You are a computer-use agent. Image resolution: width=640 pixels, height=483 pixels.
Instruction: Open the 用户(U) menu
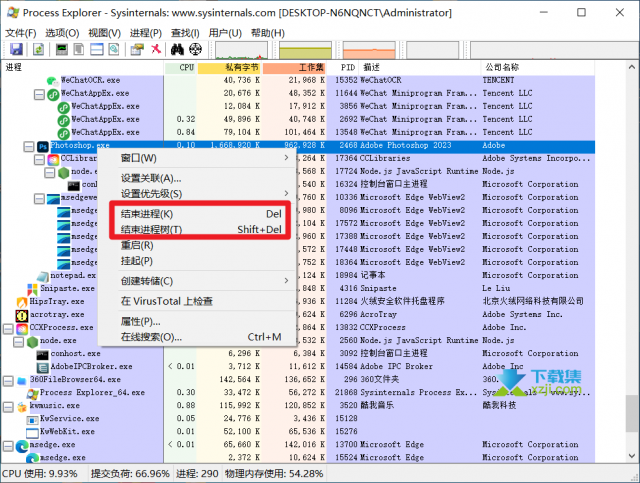pos(225,33)
